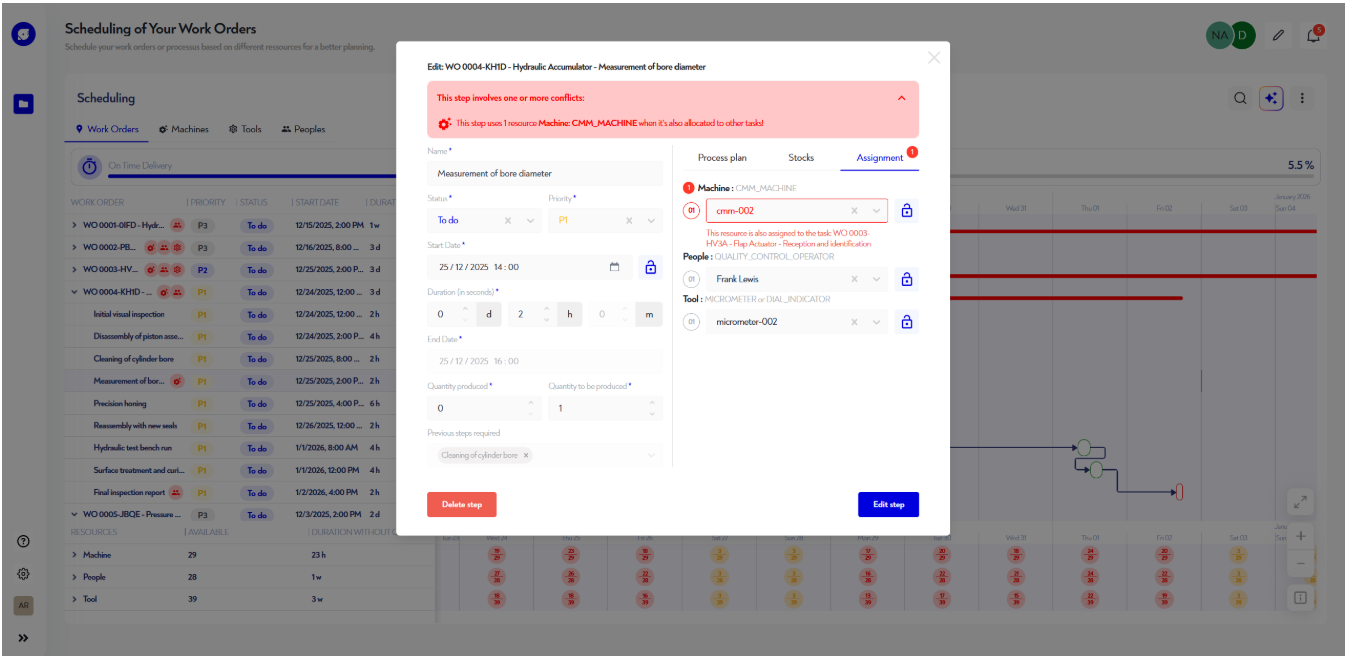Toggle the lock beside the Start Date field
This screenshot has width=1348, height=658.
click(x=651, y=267)
